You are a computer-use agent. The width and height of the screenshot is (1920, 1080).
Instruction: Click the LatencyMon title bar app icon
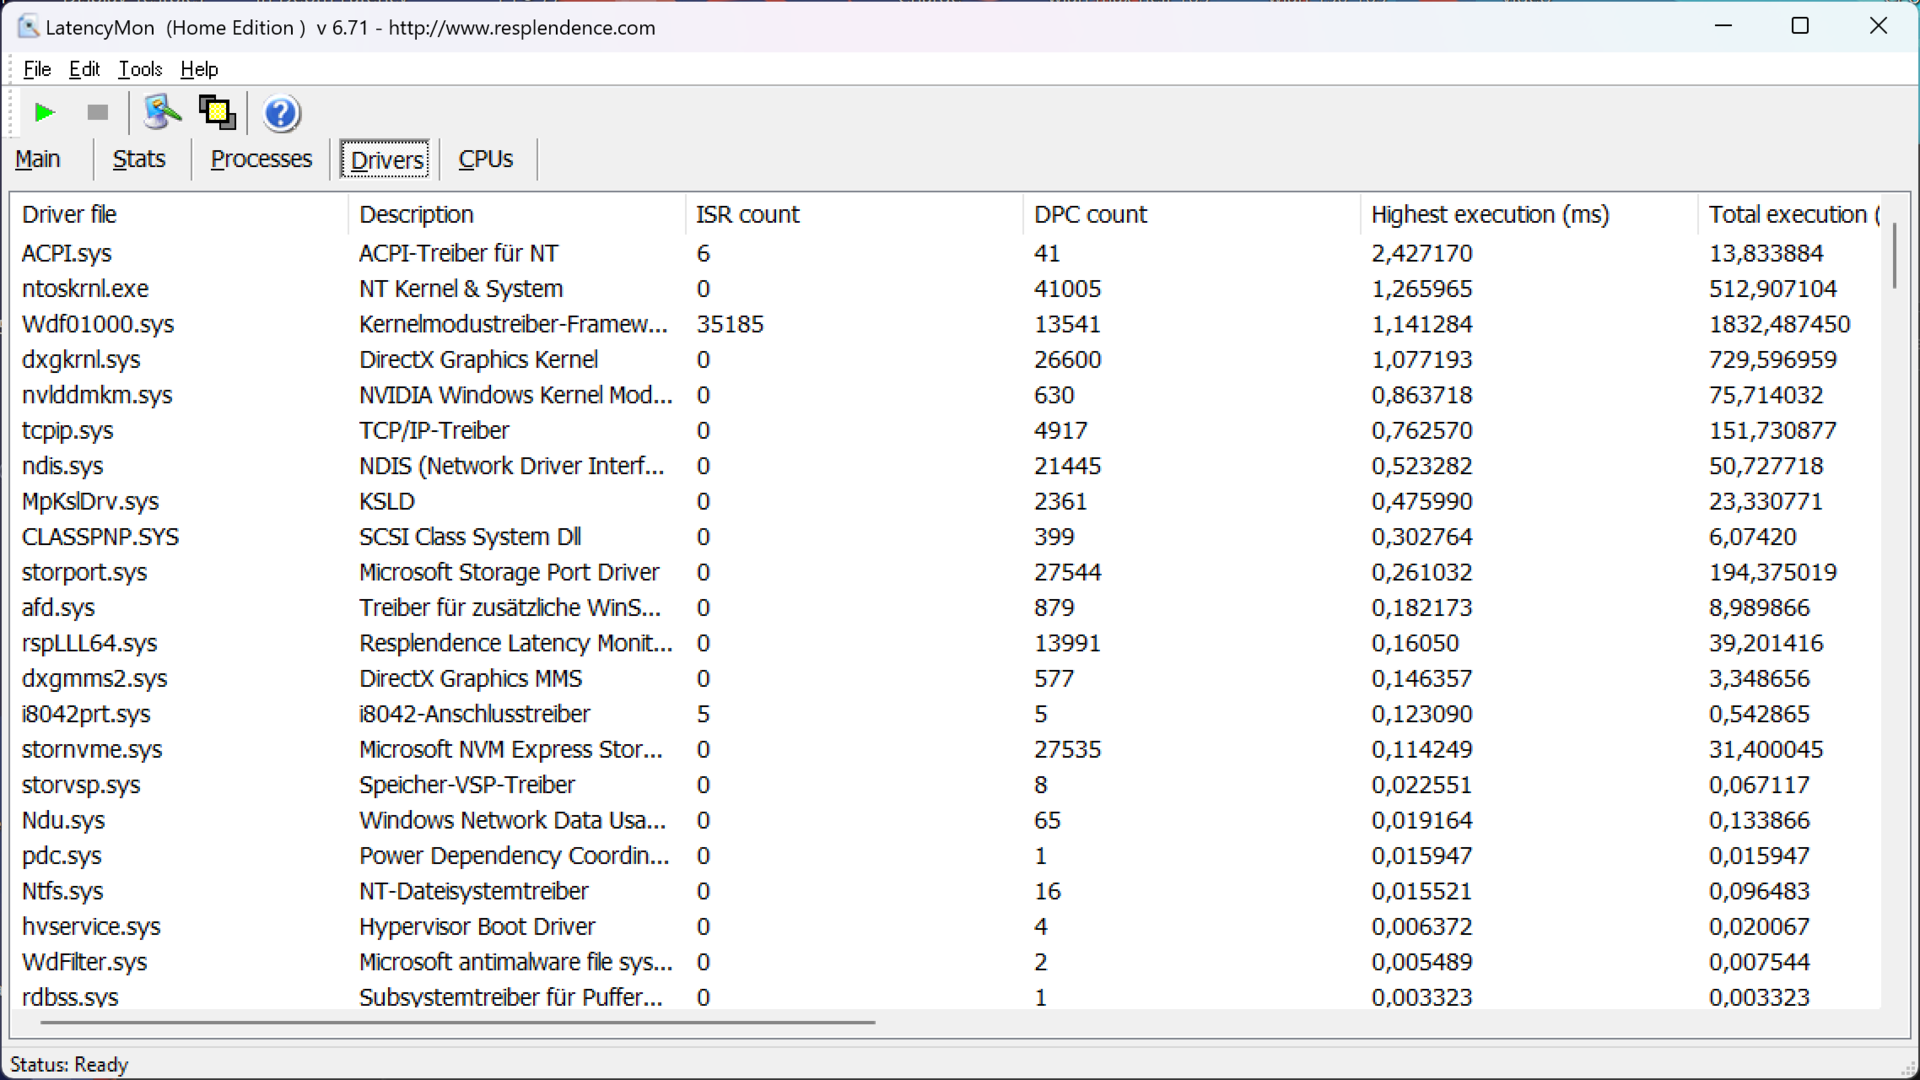[x=28, y=27]
